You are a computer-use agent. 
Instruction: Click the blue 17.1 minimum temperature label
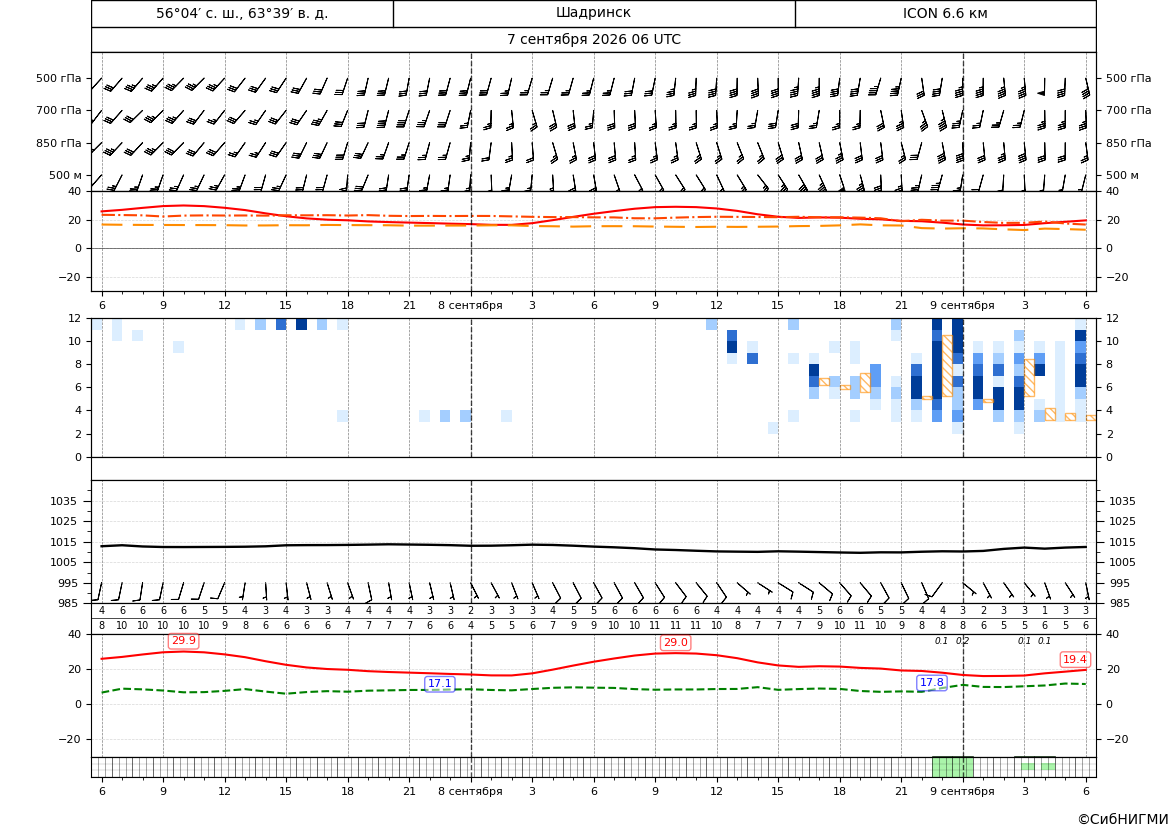pyautogui.click(x=440, y=683)
